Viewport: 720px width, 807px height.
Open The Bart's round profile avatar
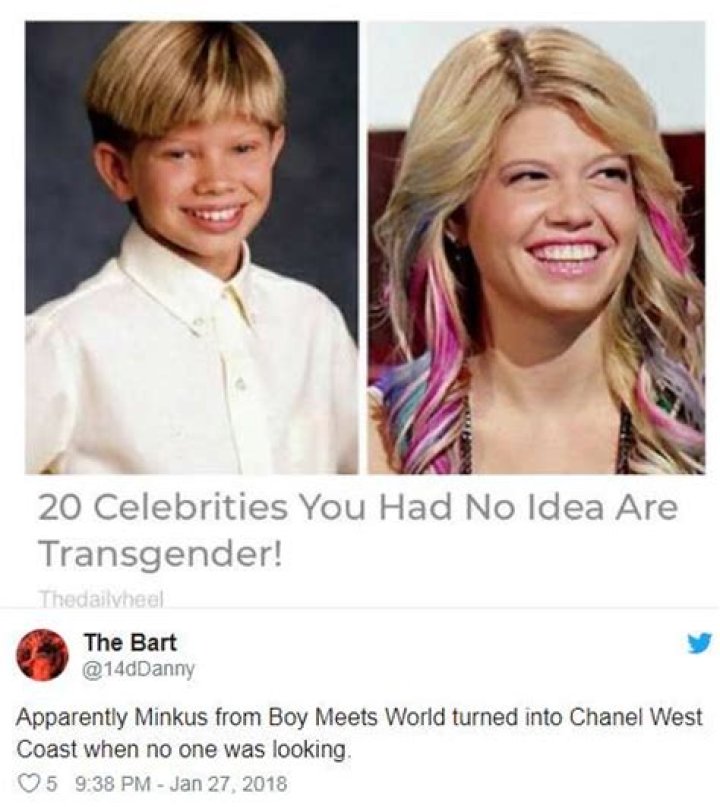pos(43,655)
